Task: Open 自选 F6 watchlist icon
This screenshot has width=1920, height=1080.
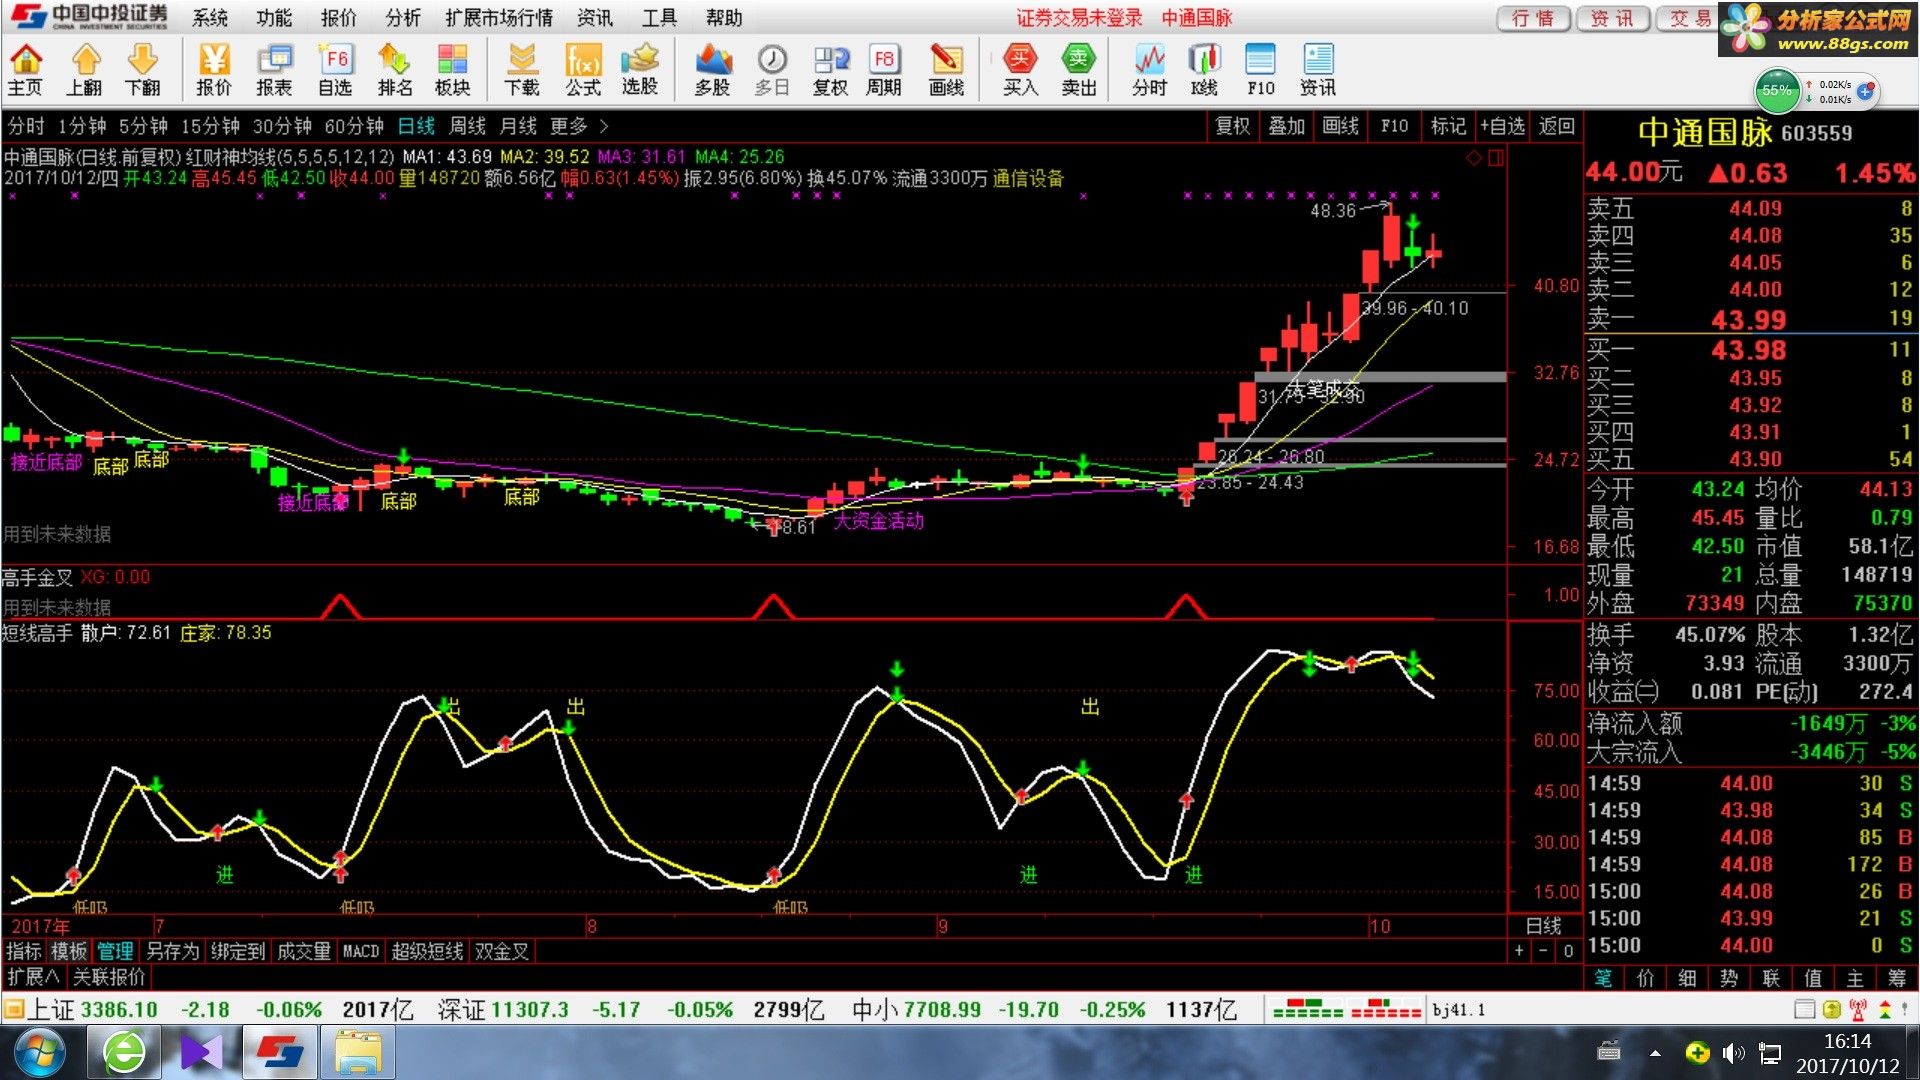Action: pyautogui.click(x=335, y=70)
